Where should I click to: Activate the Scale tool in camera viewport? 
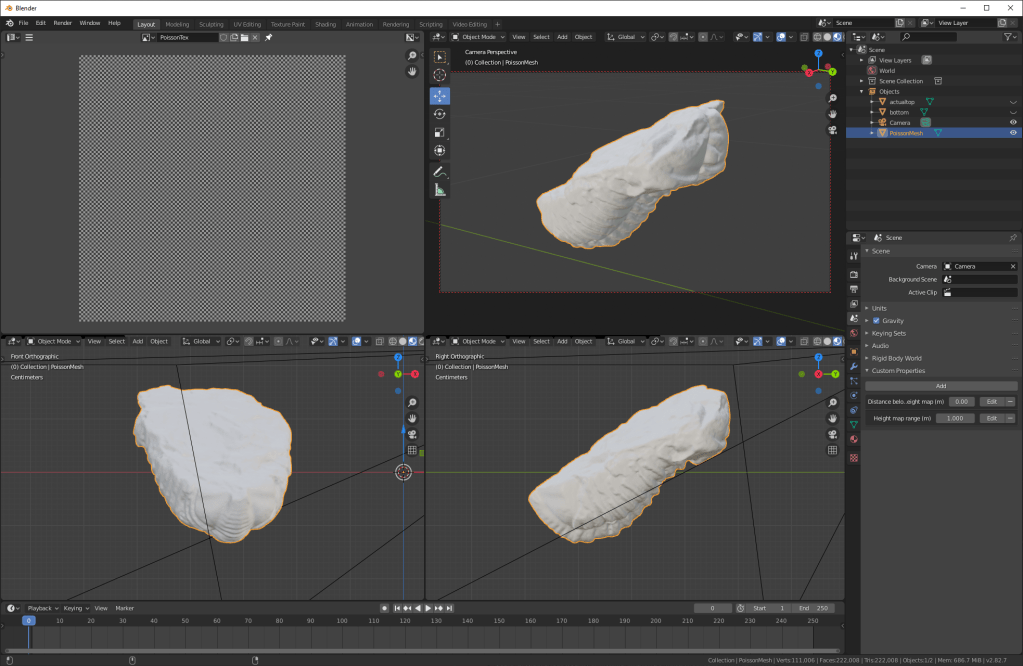click(440, 132)
